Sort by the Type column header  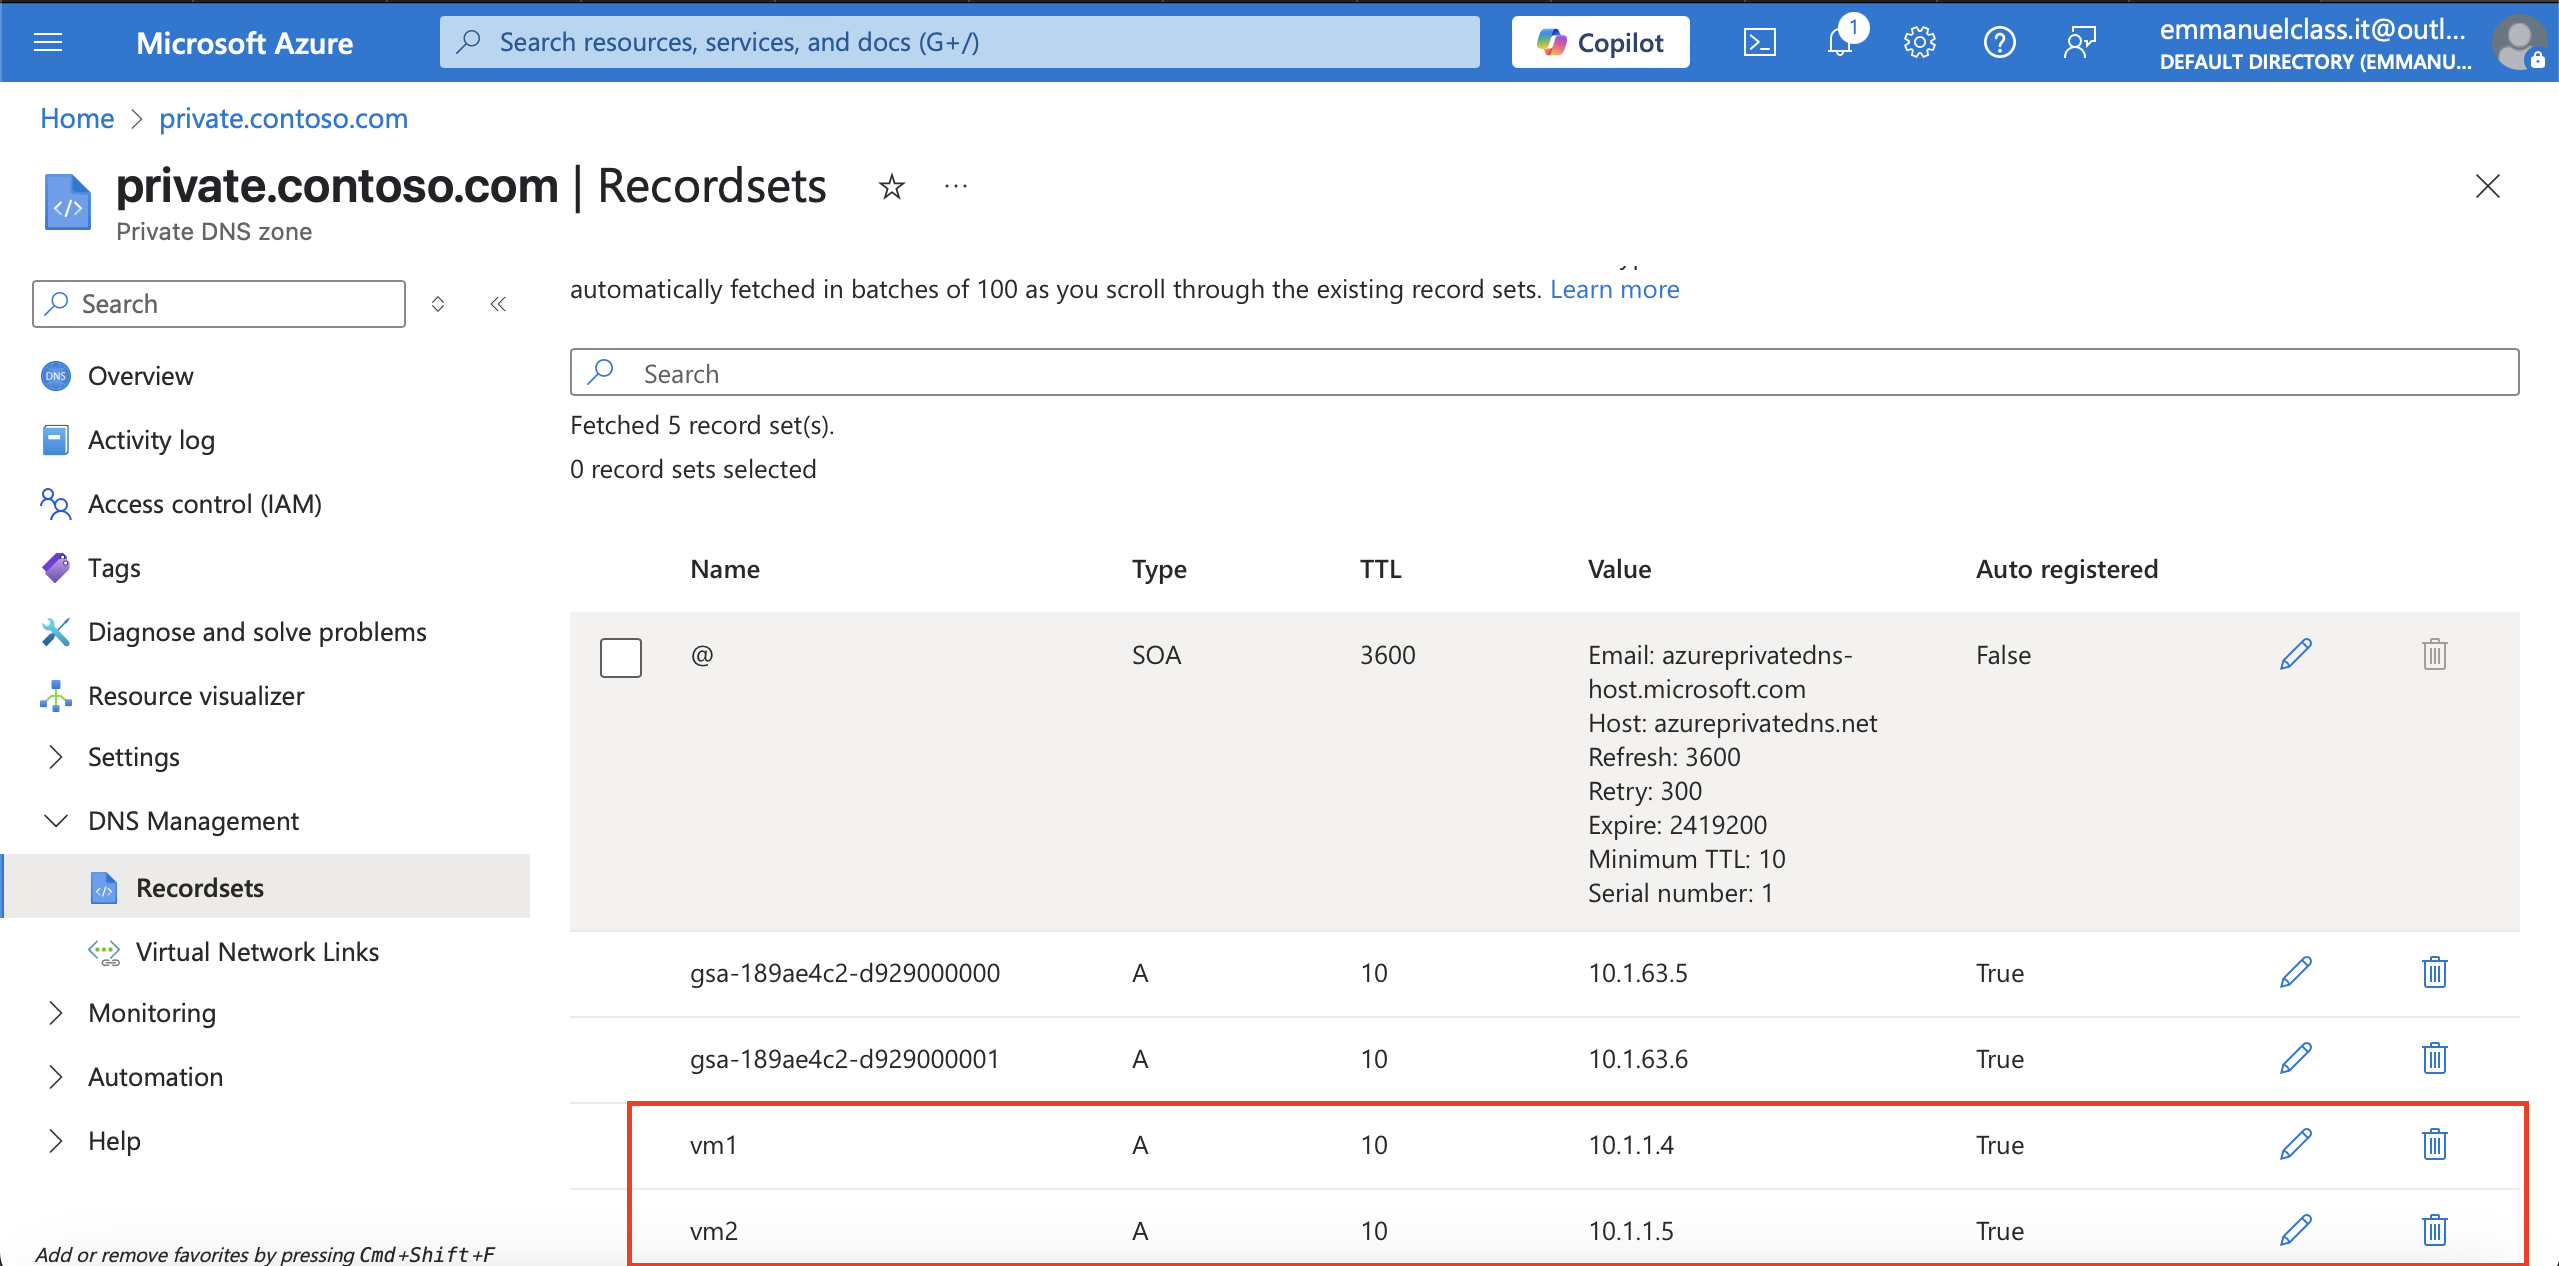pyautogui.click(x=1159, y=569)
